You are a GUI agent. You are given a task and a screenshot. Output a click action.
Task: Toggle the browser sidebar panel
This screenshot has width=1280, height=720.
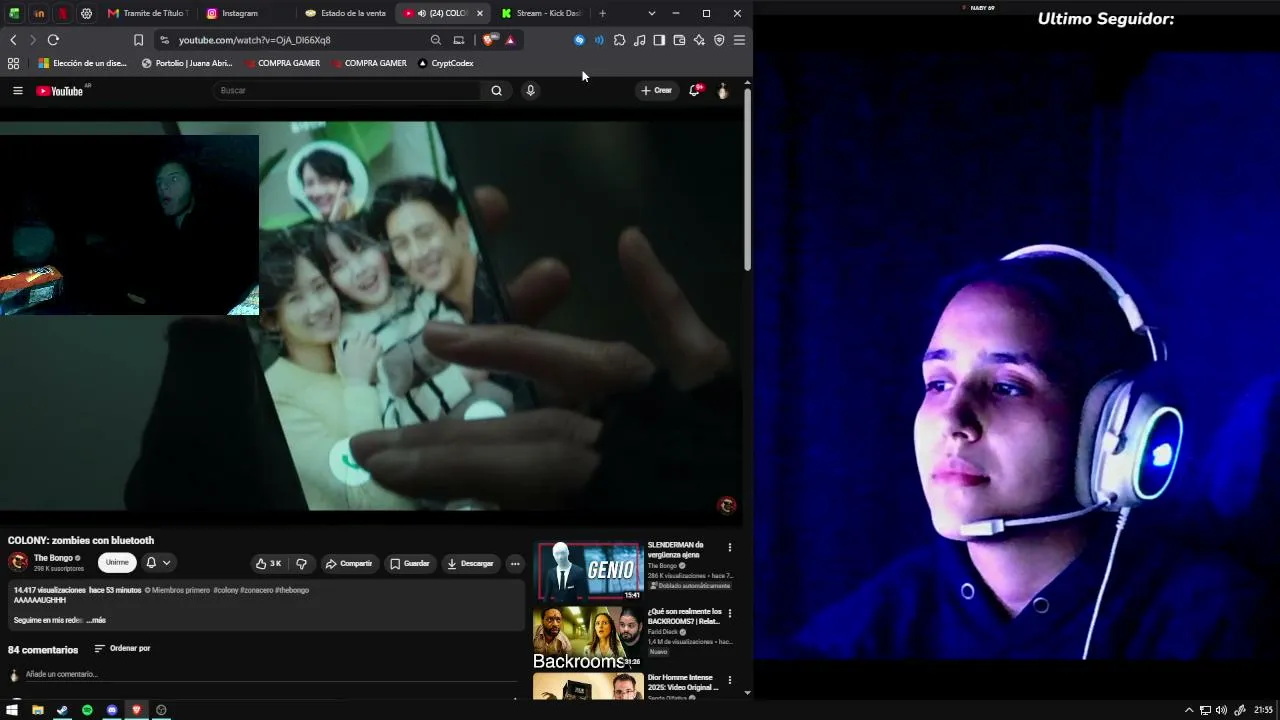(x=659, y=40)
